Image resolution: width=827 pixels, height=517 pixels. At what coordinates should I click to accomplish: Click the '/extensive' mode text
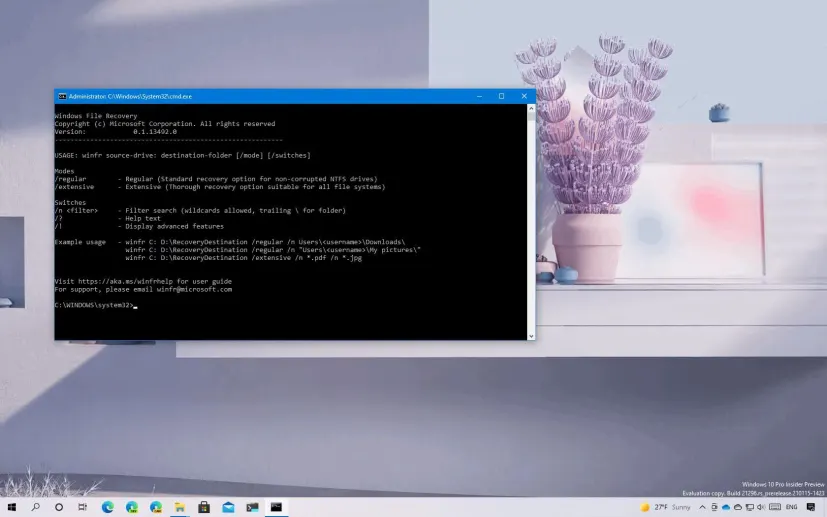74,187
